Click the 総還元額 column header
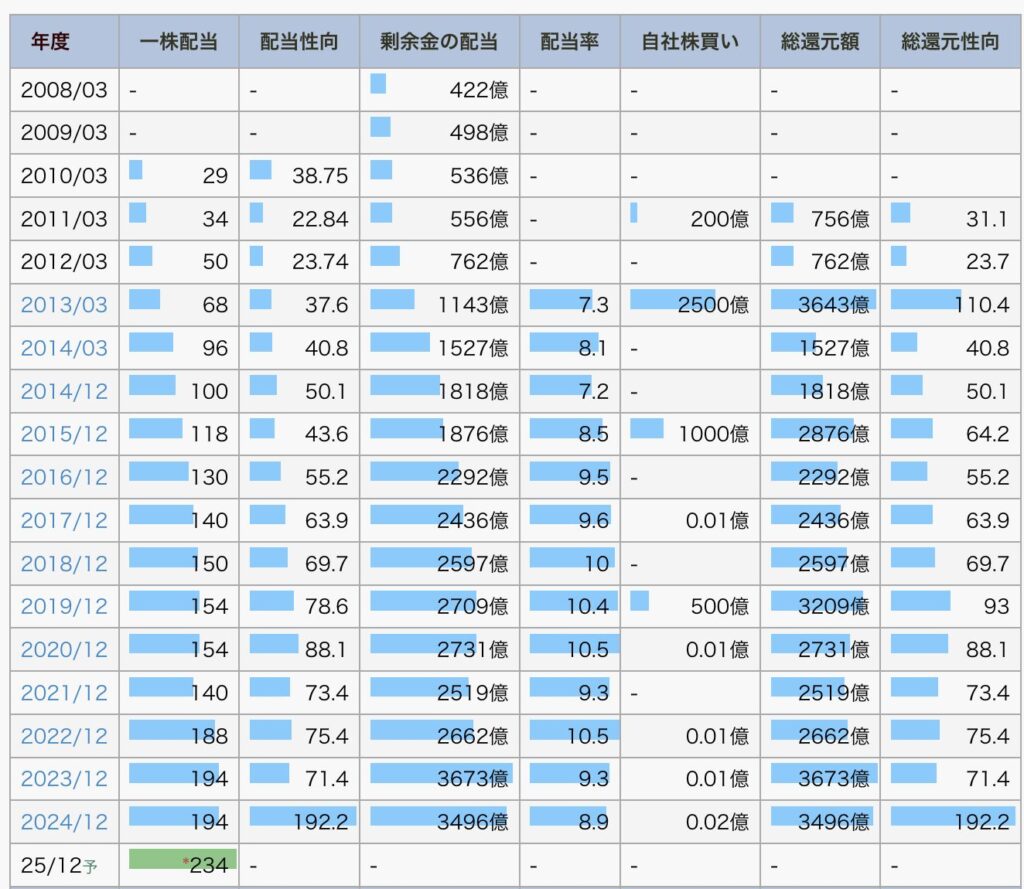 coord(819,42)
